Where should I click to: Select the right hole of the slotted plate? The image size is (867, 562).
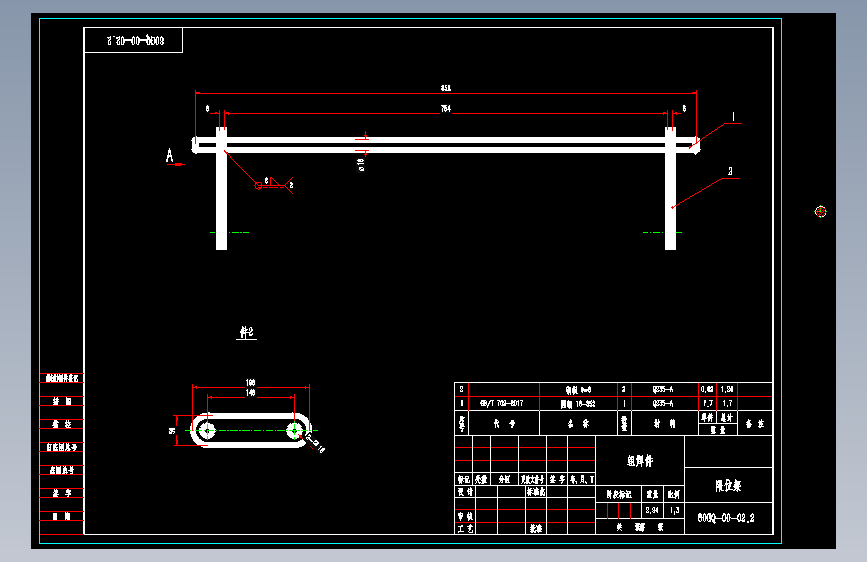click(x=294, y=430)
